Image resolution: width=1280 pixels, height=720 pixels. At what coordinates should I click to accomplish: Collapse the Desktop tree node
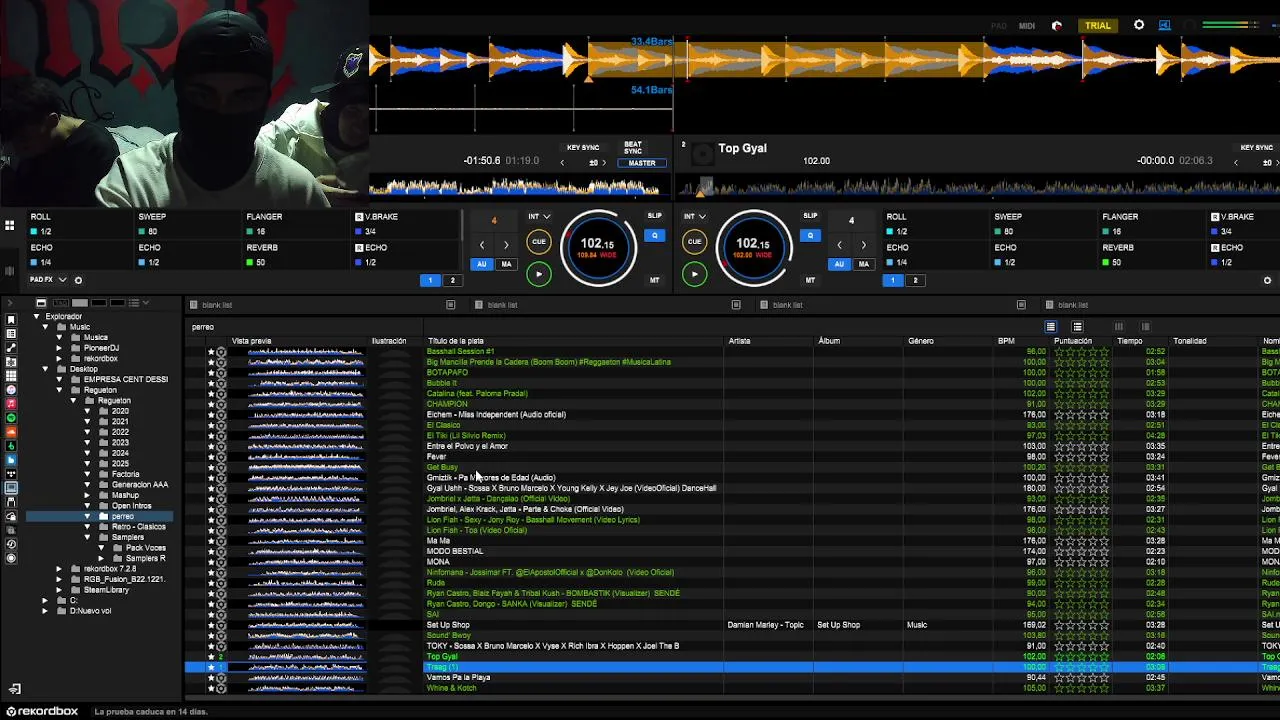[45, 369]
